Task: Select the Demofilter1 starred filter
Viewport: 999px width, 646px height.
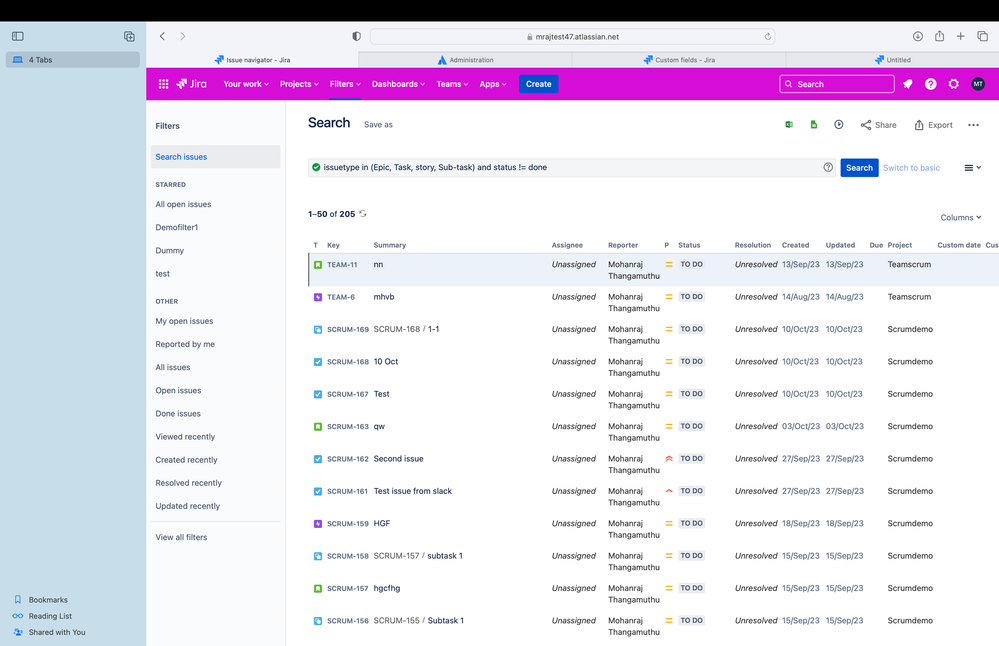Action: click(x=176, y=227)
